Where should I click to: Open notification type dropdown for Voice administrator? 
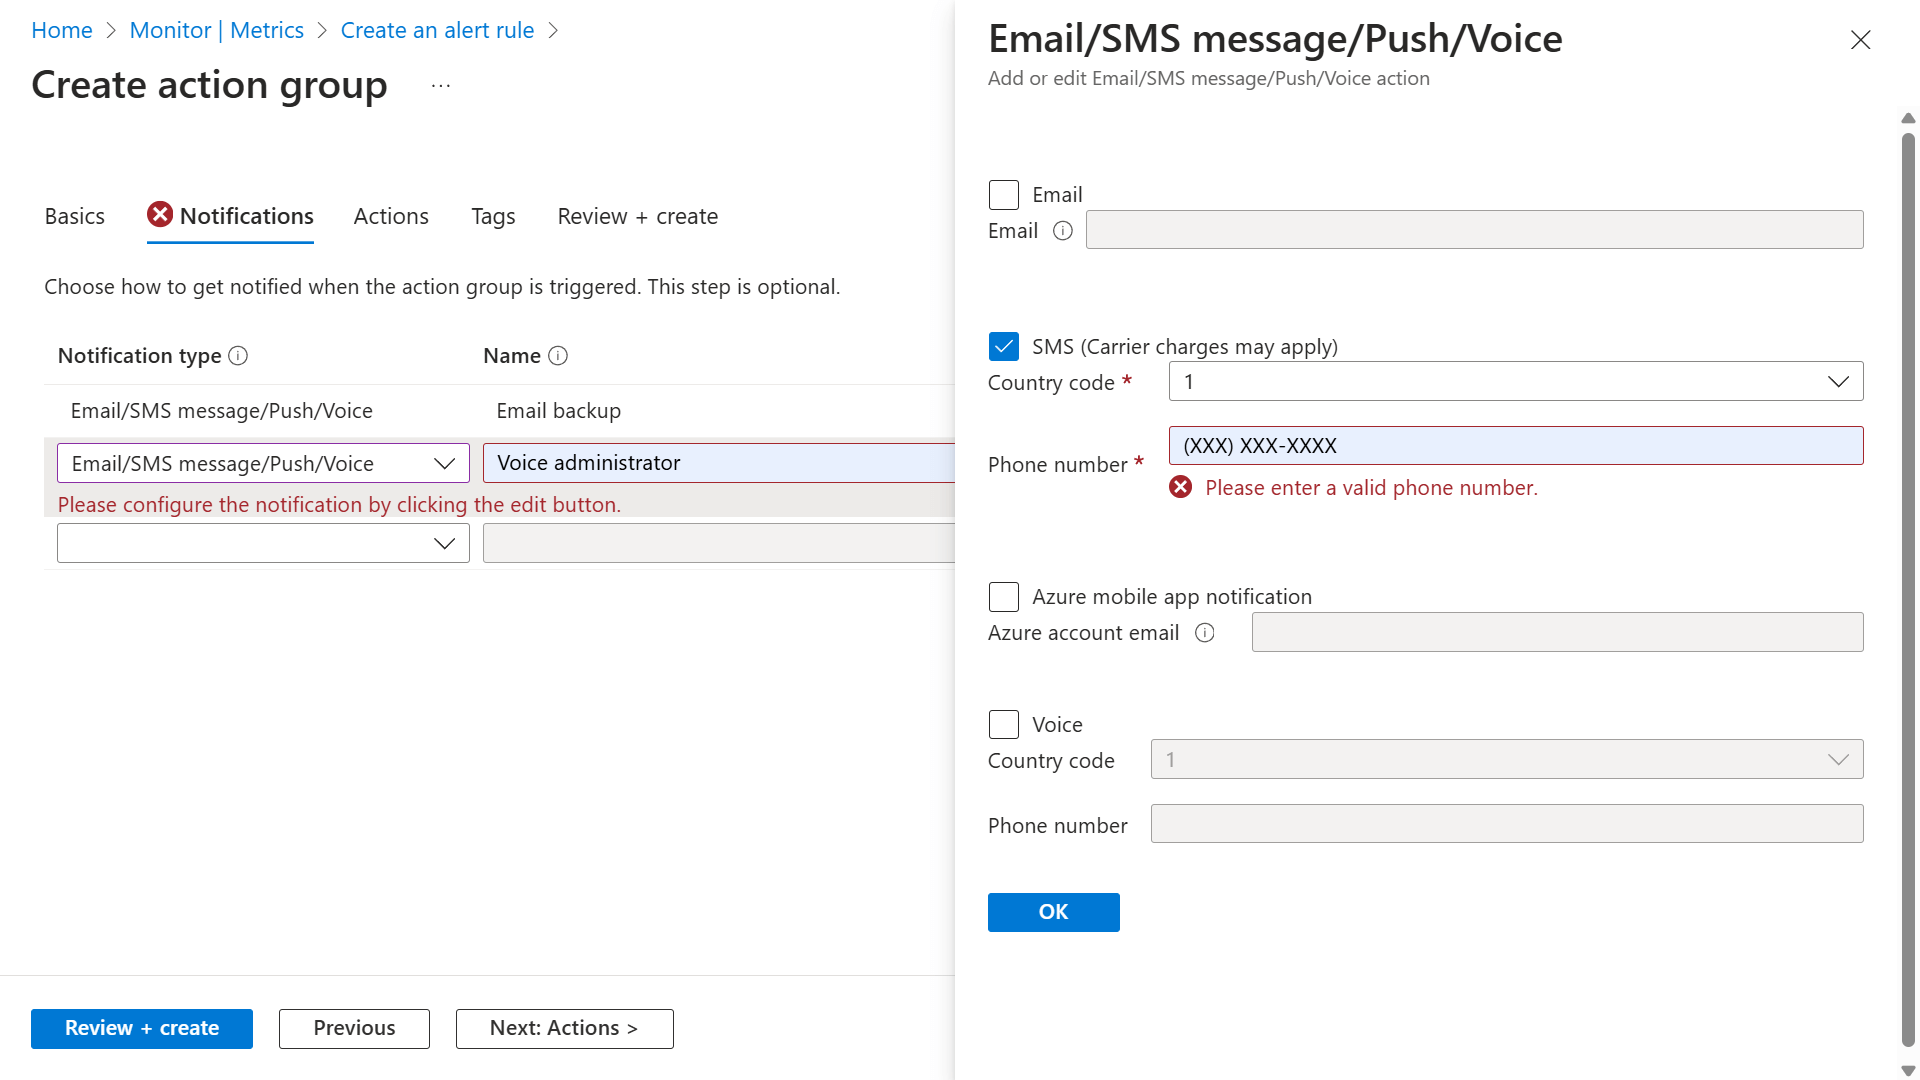[263, 463]
